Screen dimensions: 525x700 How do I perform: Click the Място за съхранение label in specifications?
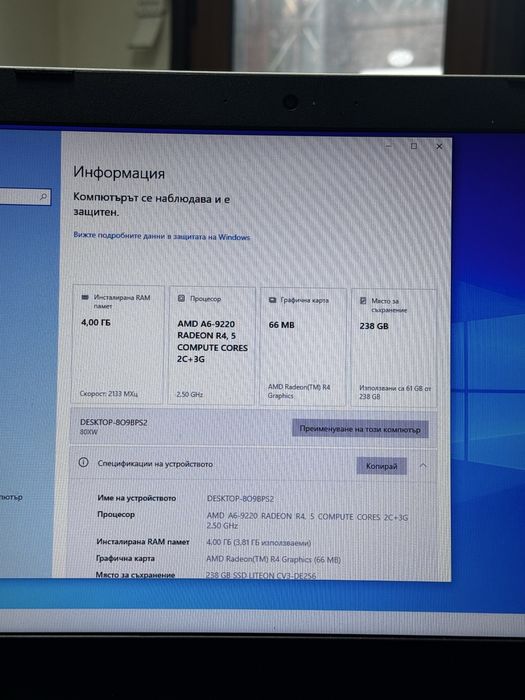pos(135,575)
